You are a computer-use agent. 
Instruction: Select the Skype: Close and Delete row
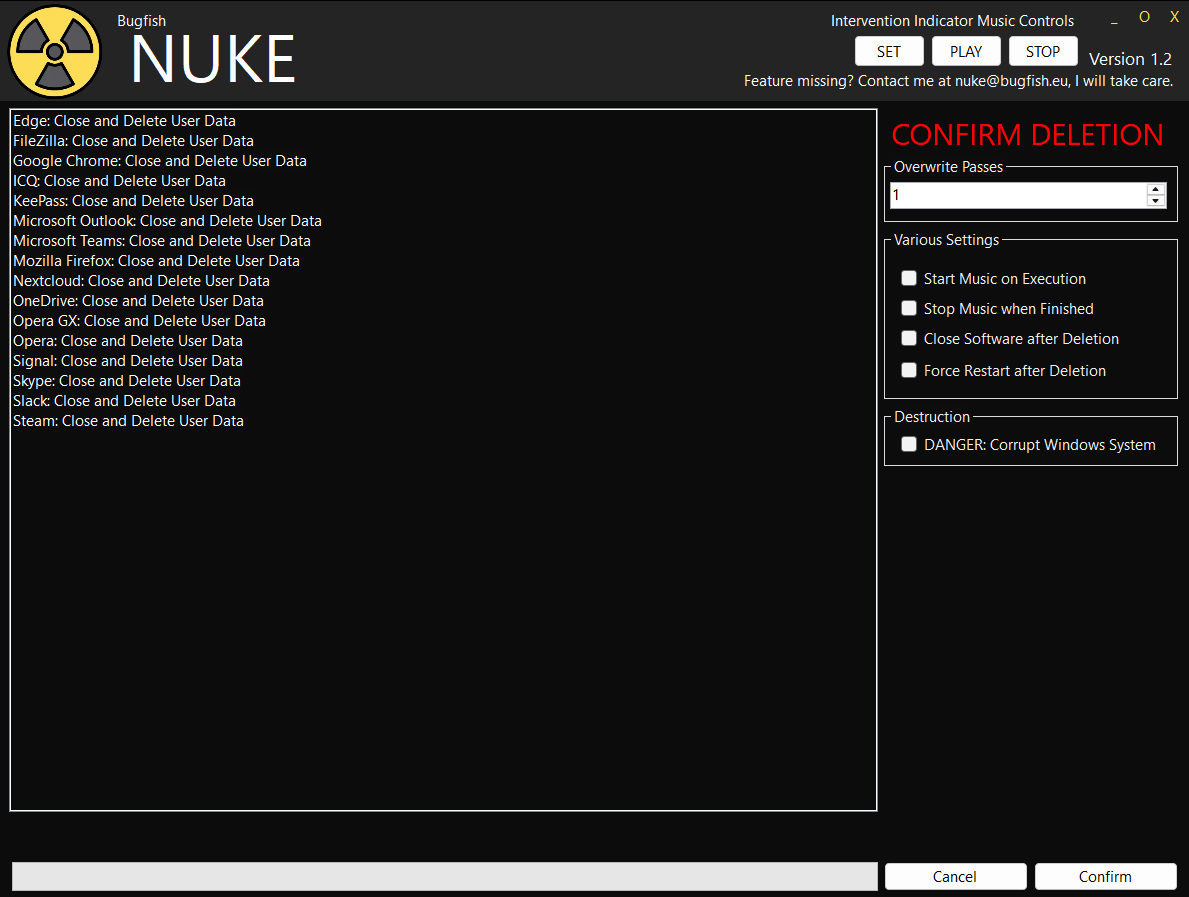coord(444,381)
